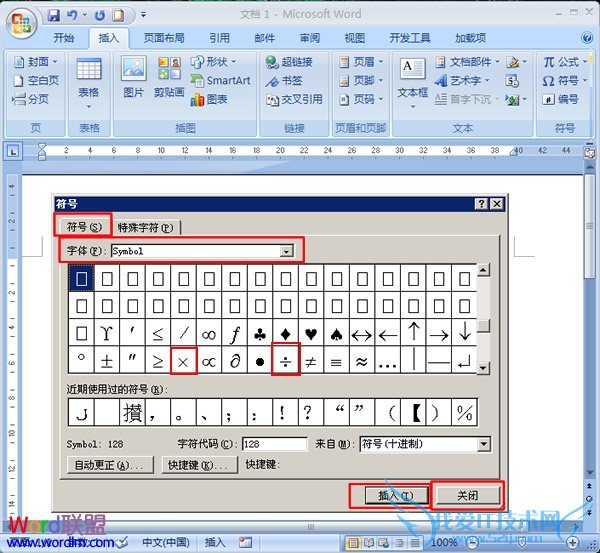The width and height of the screenshot is (600, 553).
Task: Open the 页面布局 ribbon tab
Action: tap(164, 38)
